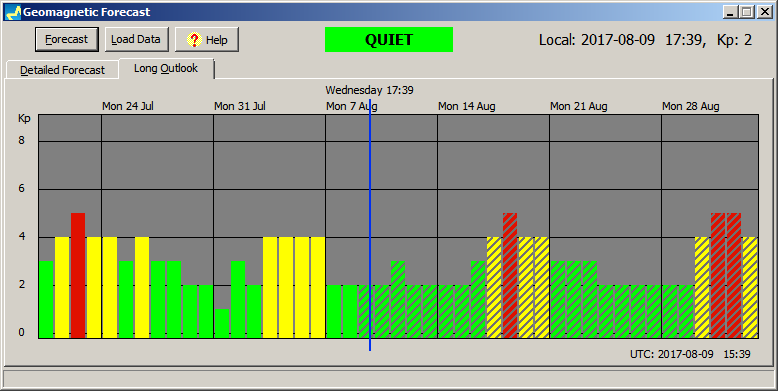Select the Long Outlook tab

(166, 68)
